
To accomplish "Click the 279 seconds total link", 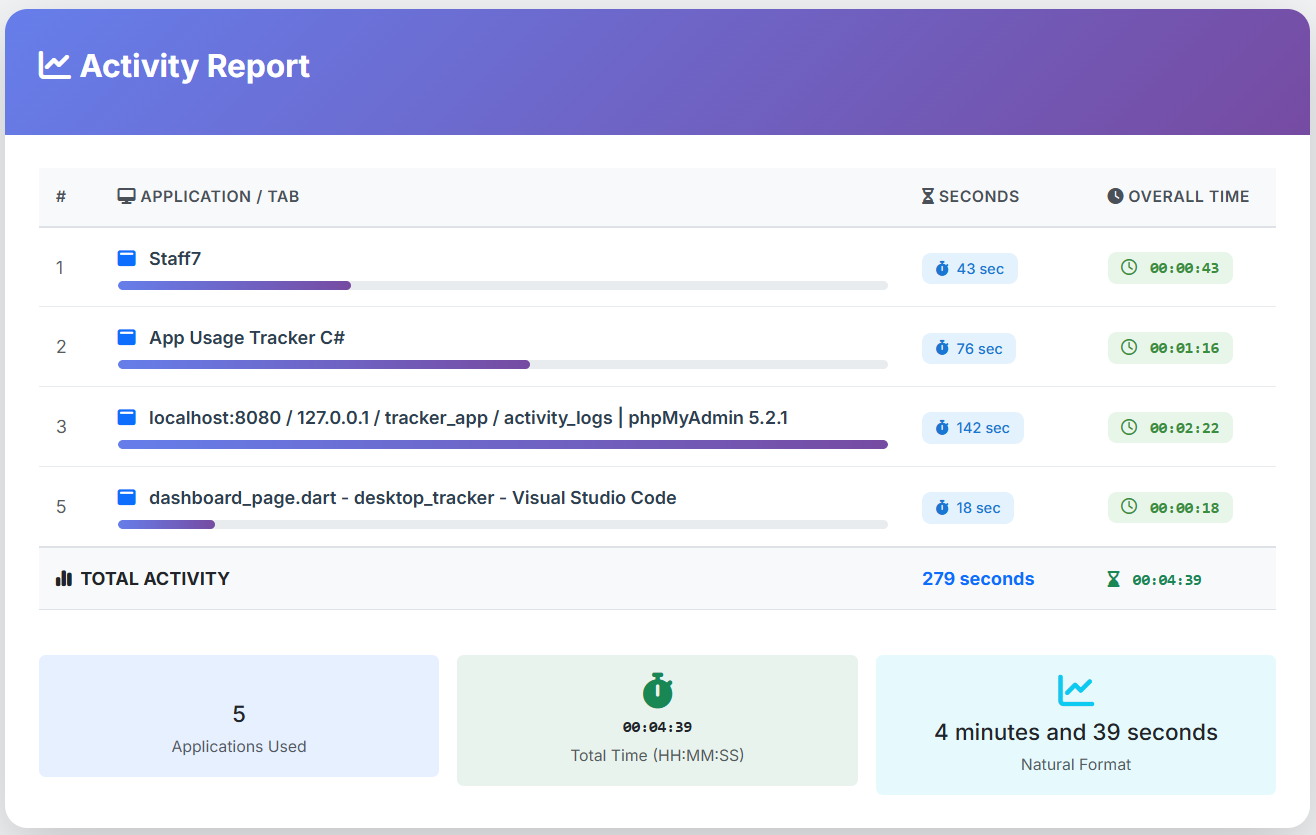I will [x=978, y=579].
